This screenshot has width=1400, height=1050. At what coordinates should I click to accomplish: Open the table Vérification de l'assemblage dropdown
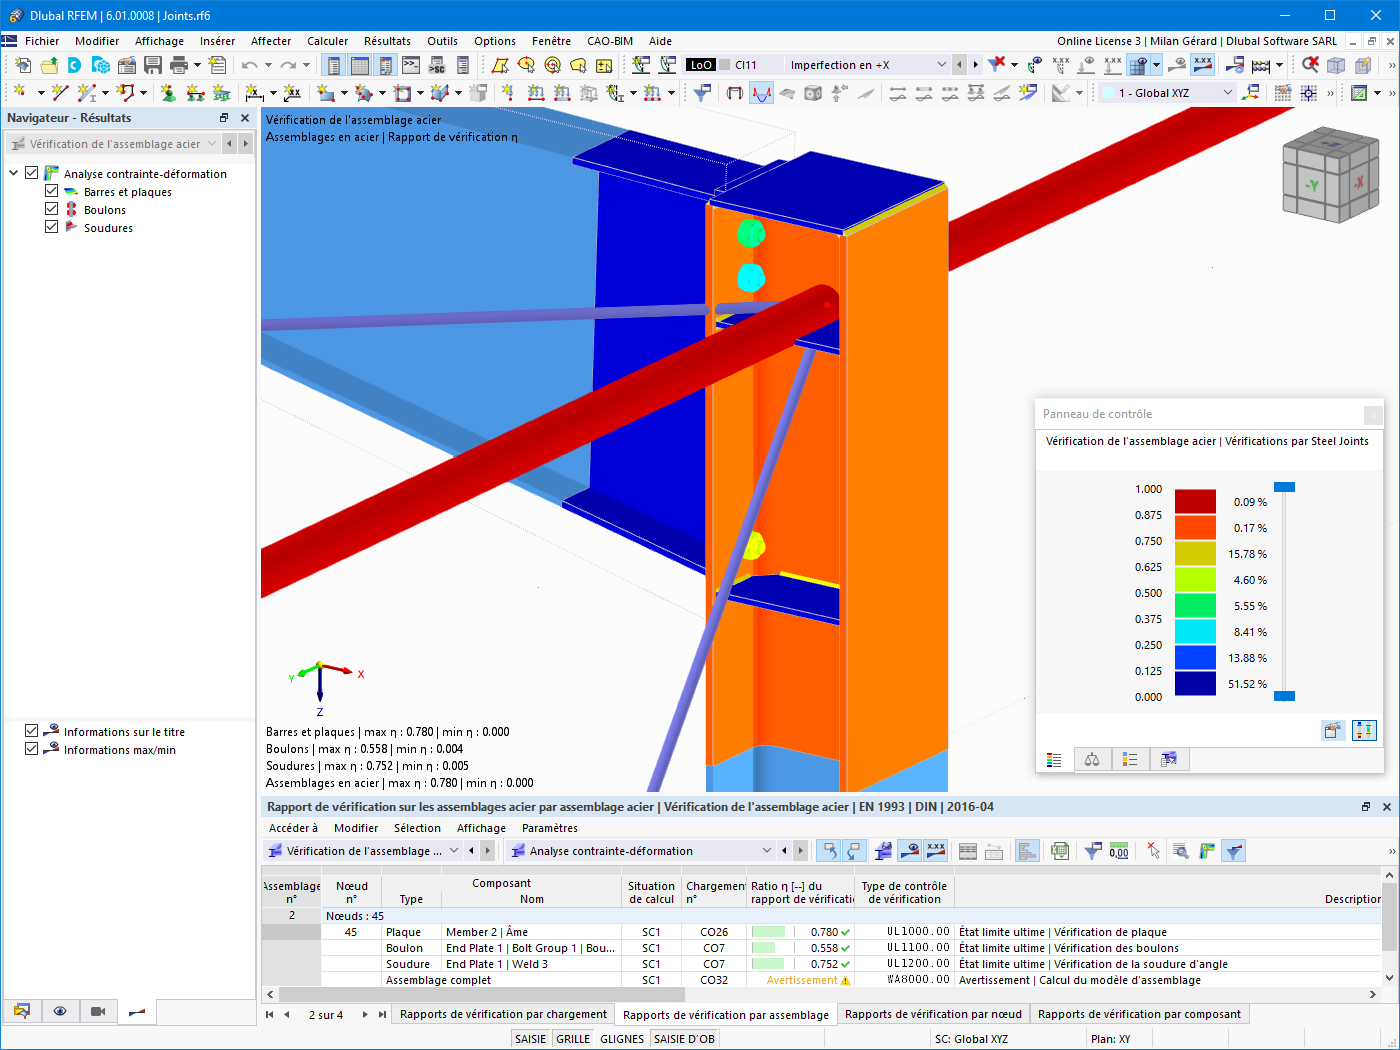click(454, 851)
